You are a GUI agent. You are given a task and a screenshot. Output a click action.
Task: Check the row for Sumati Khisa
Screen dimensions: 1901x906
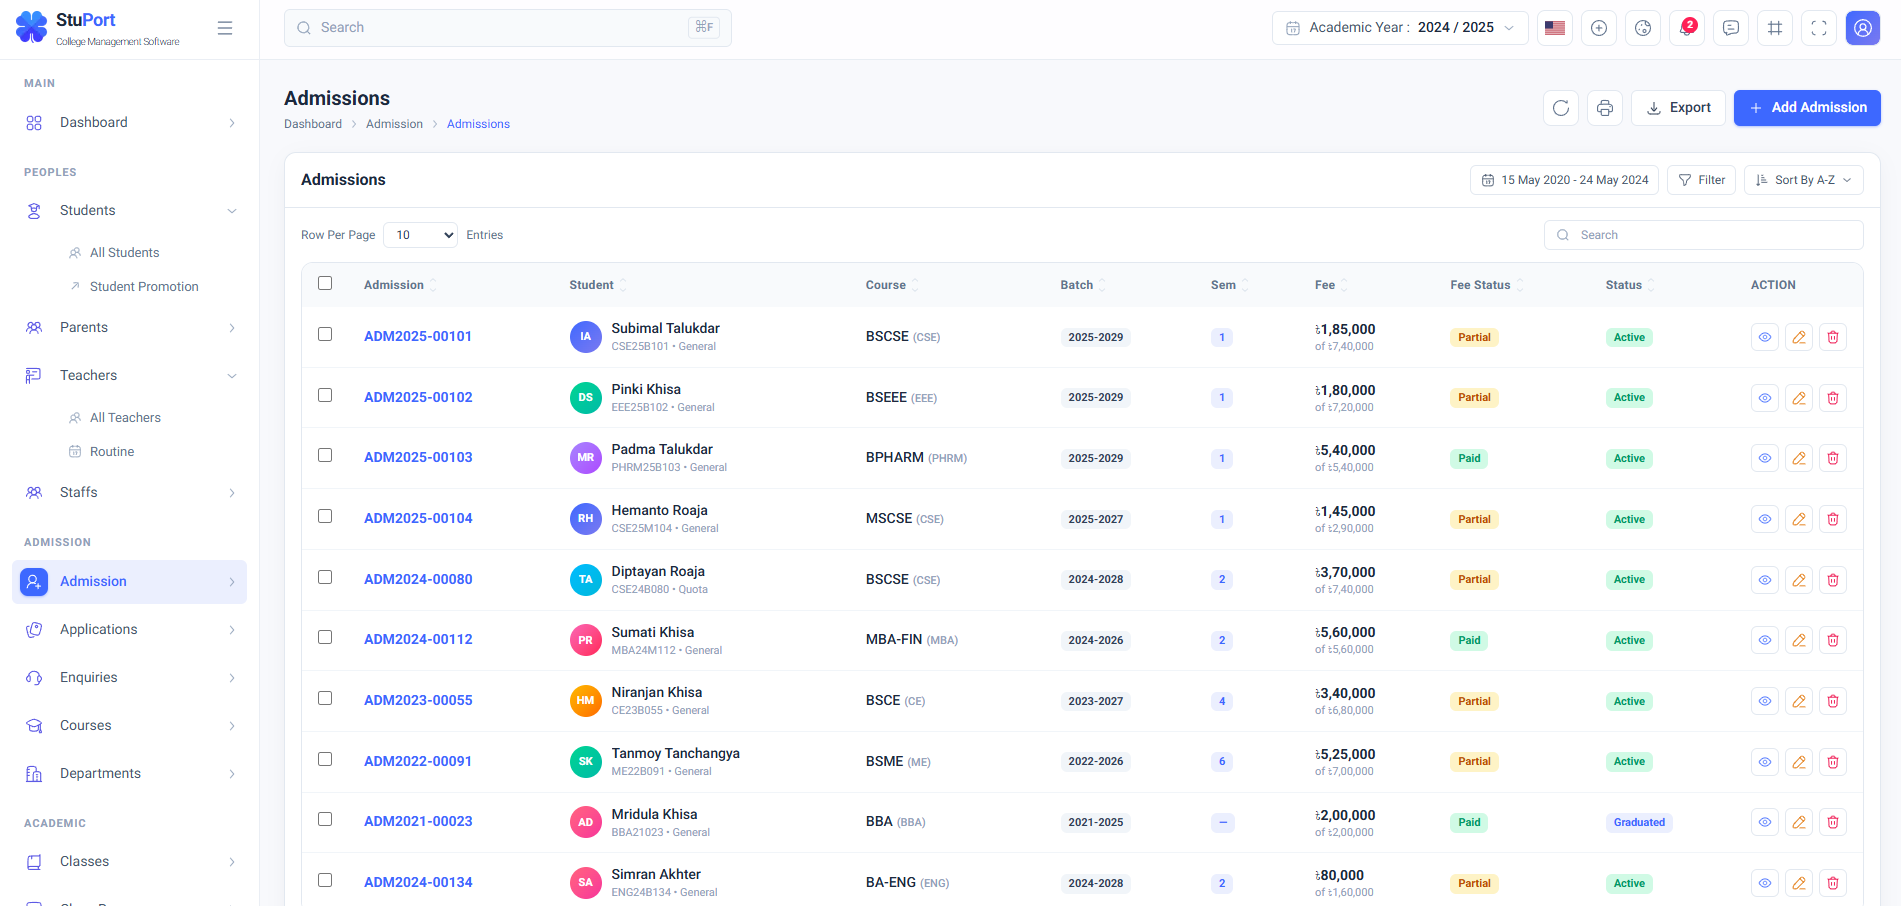[325, 637]
